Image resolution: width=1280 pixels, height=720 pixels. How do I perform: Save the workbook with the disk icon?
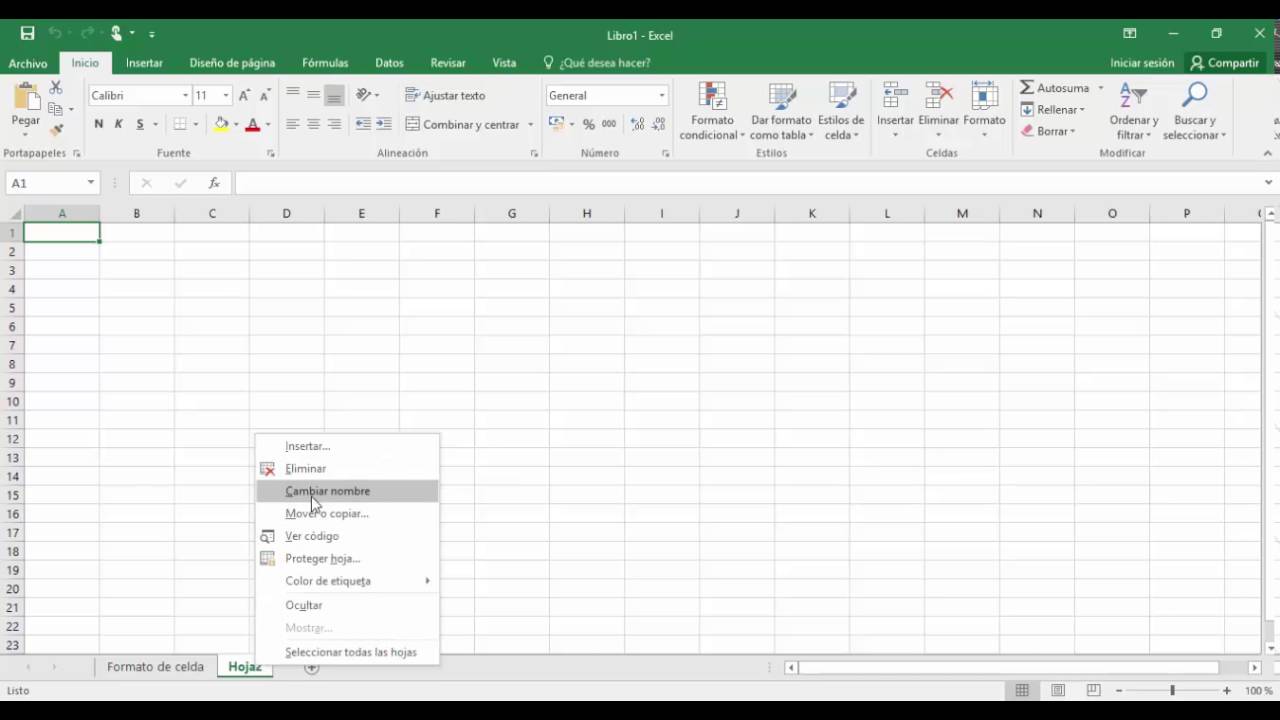pyautogui.click(x=27, y=34)
